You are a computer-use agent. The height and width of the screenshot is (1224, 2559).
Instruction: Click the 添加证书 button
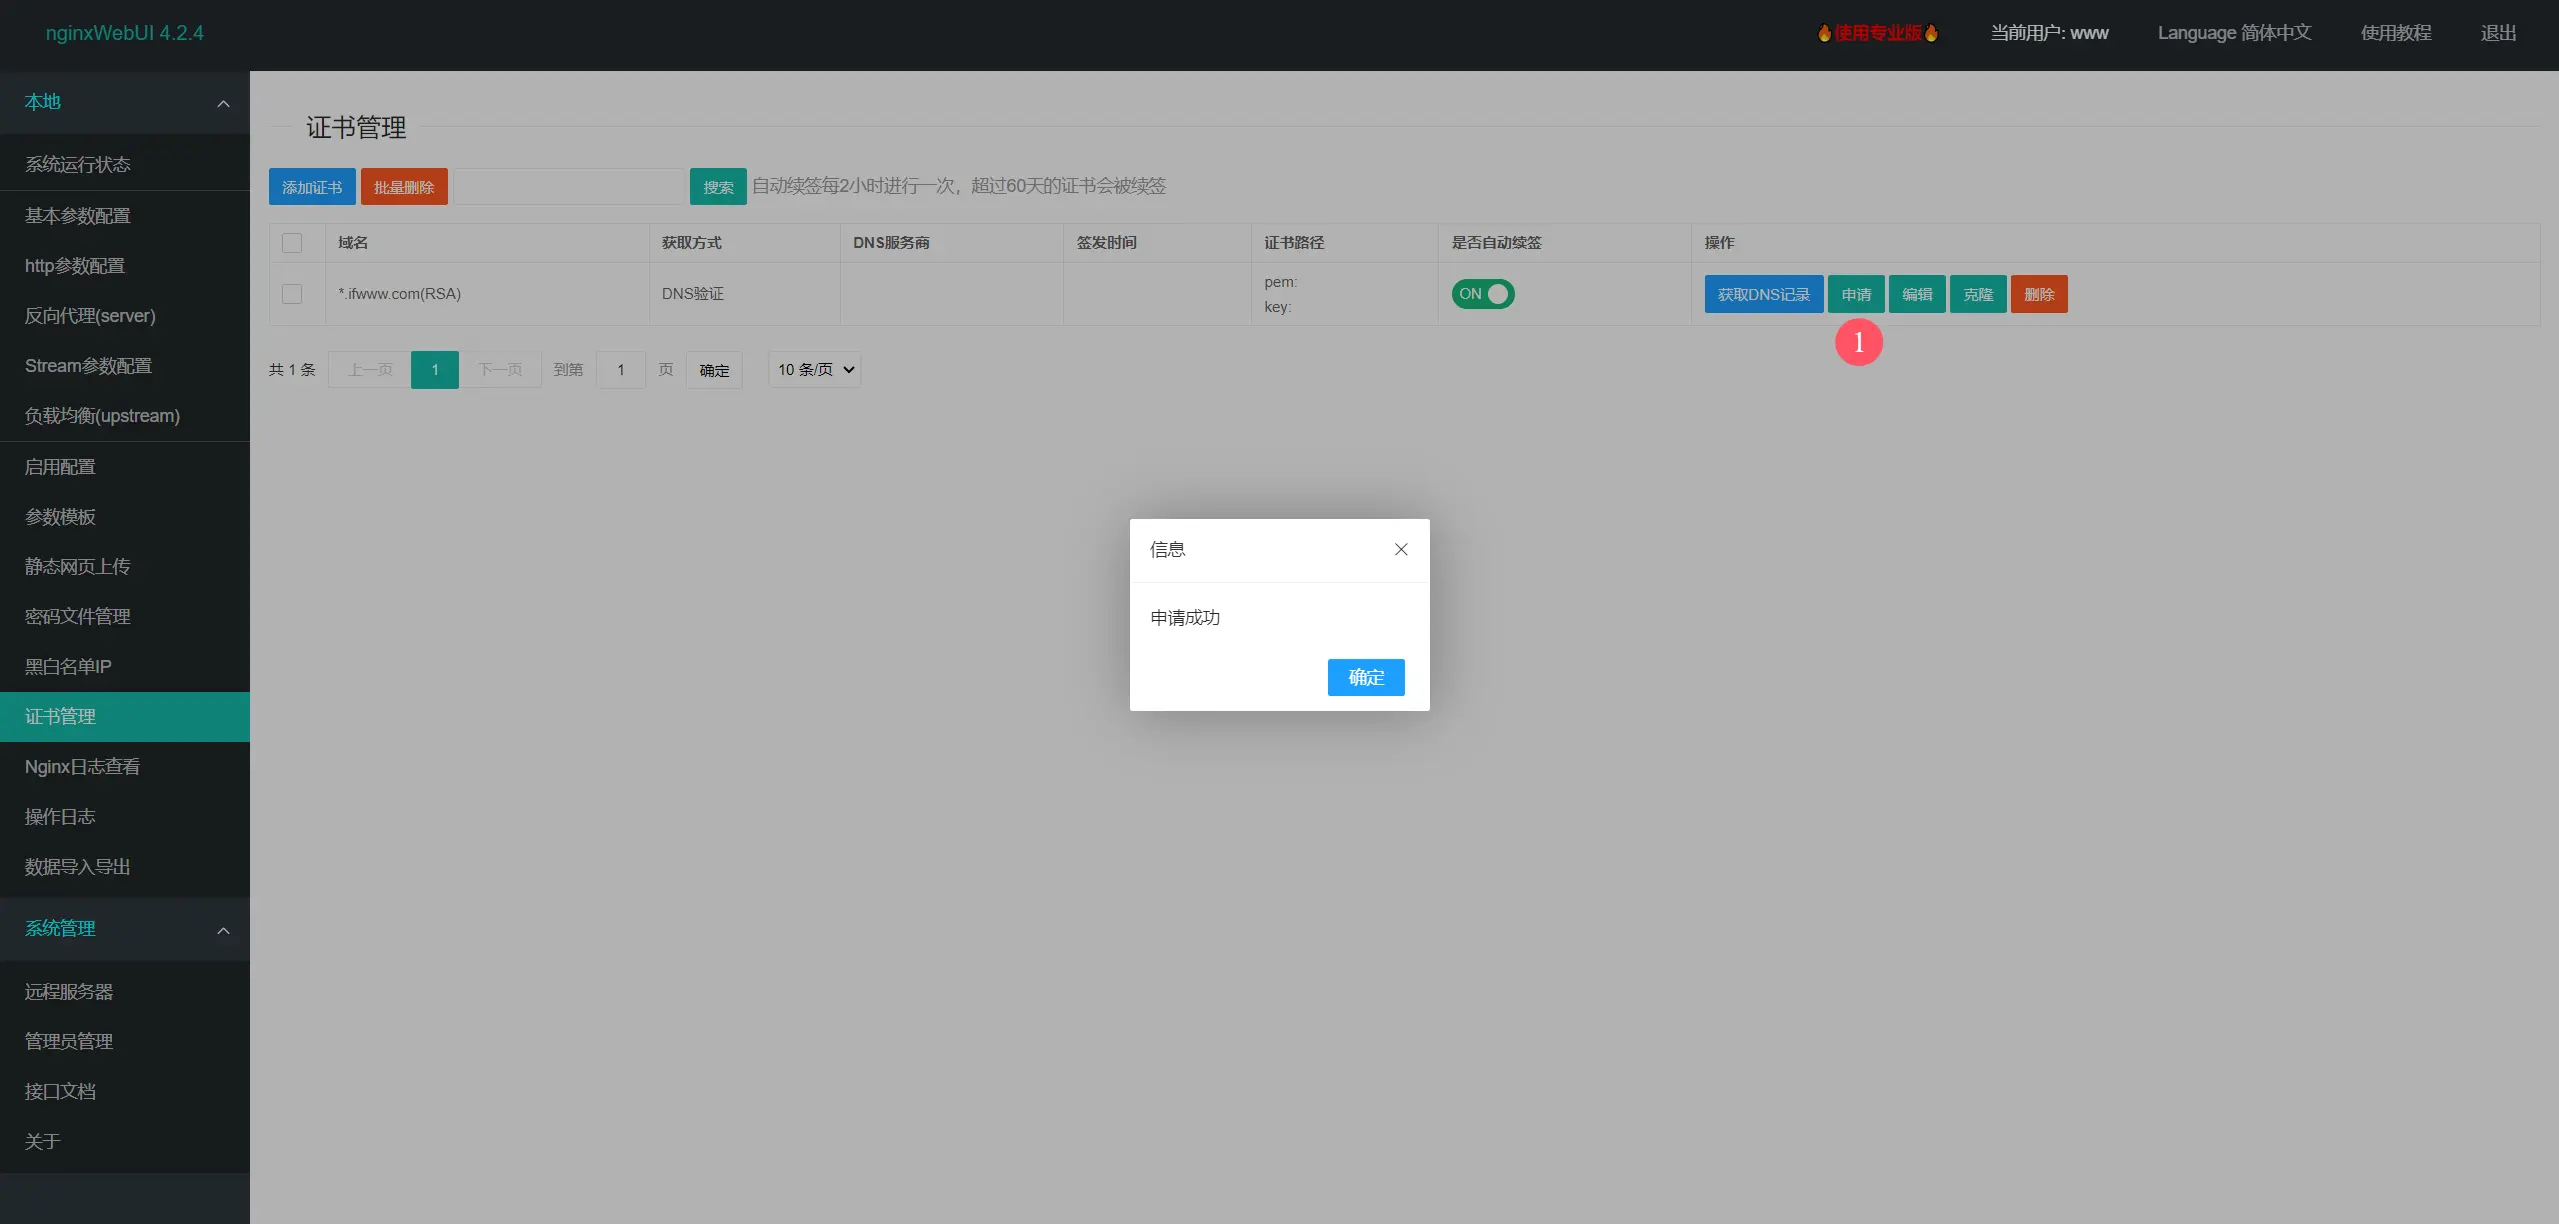(x=312, y=187)
